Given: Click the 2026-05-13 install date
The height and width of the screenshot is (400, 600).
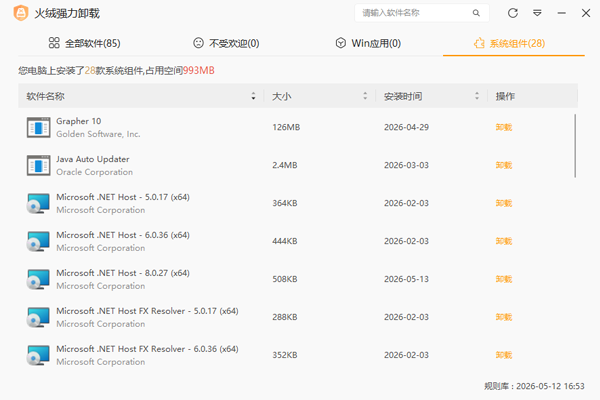Looking at the screenshot, I should [406, 279].
